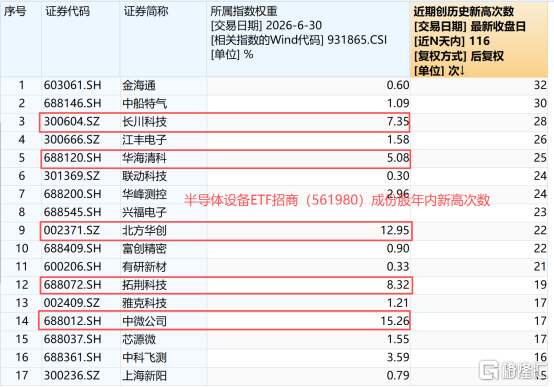Select weight value 1.58 for 江丰电子
This screenshot has height=387, width=554.
pyautogui.click(x=398, y=140)
